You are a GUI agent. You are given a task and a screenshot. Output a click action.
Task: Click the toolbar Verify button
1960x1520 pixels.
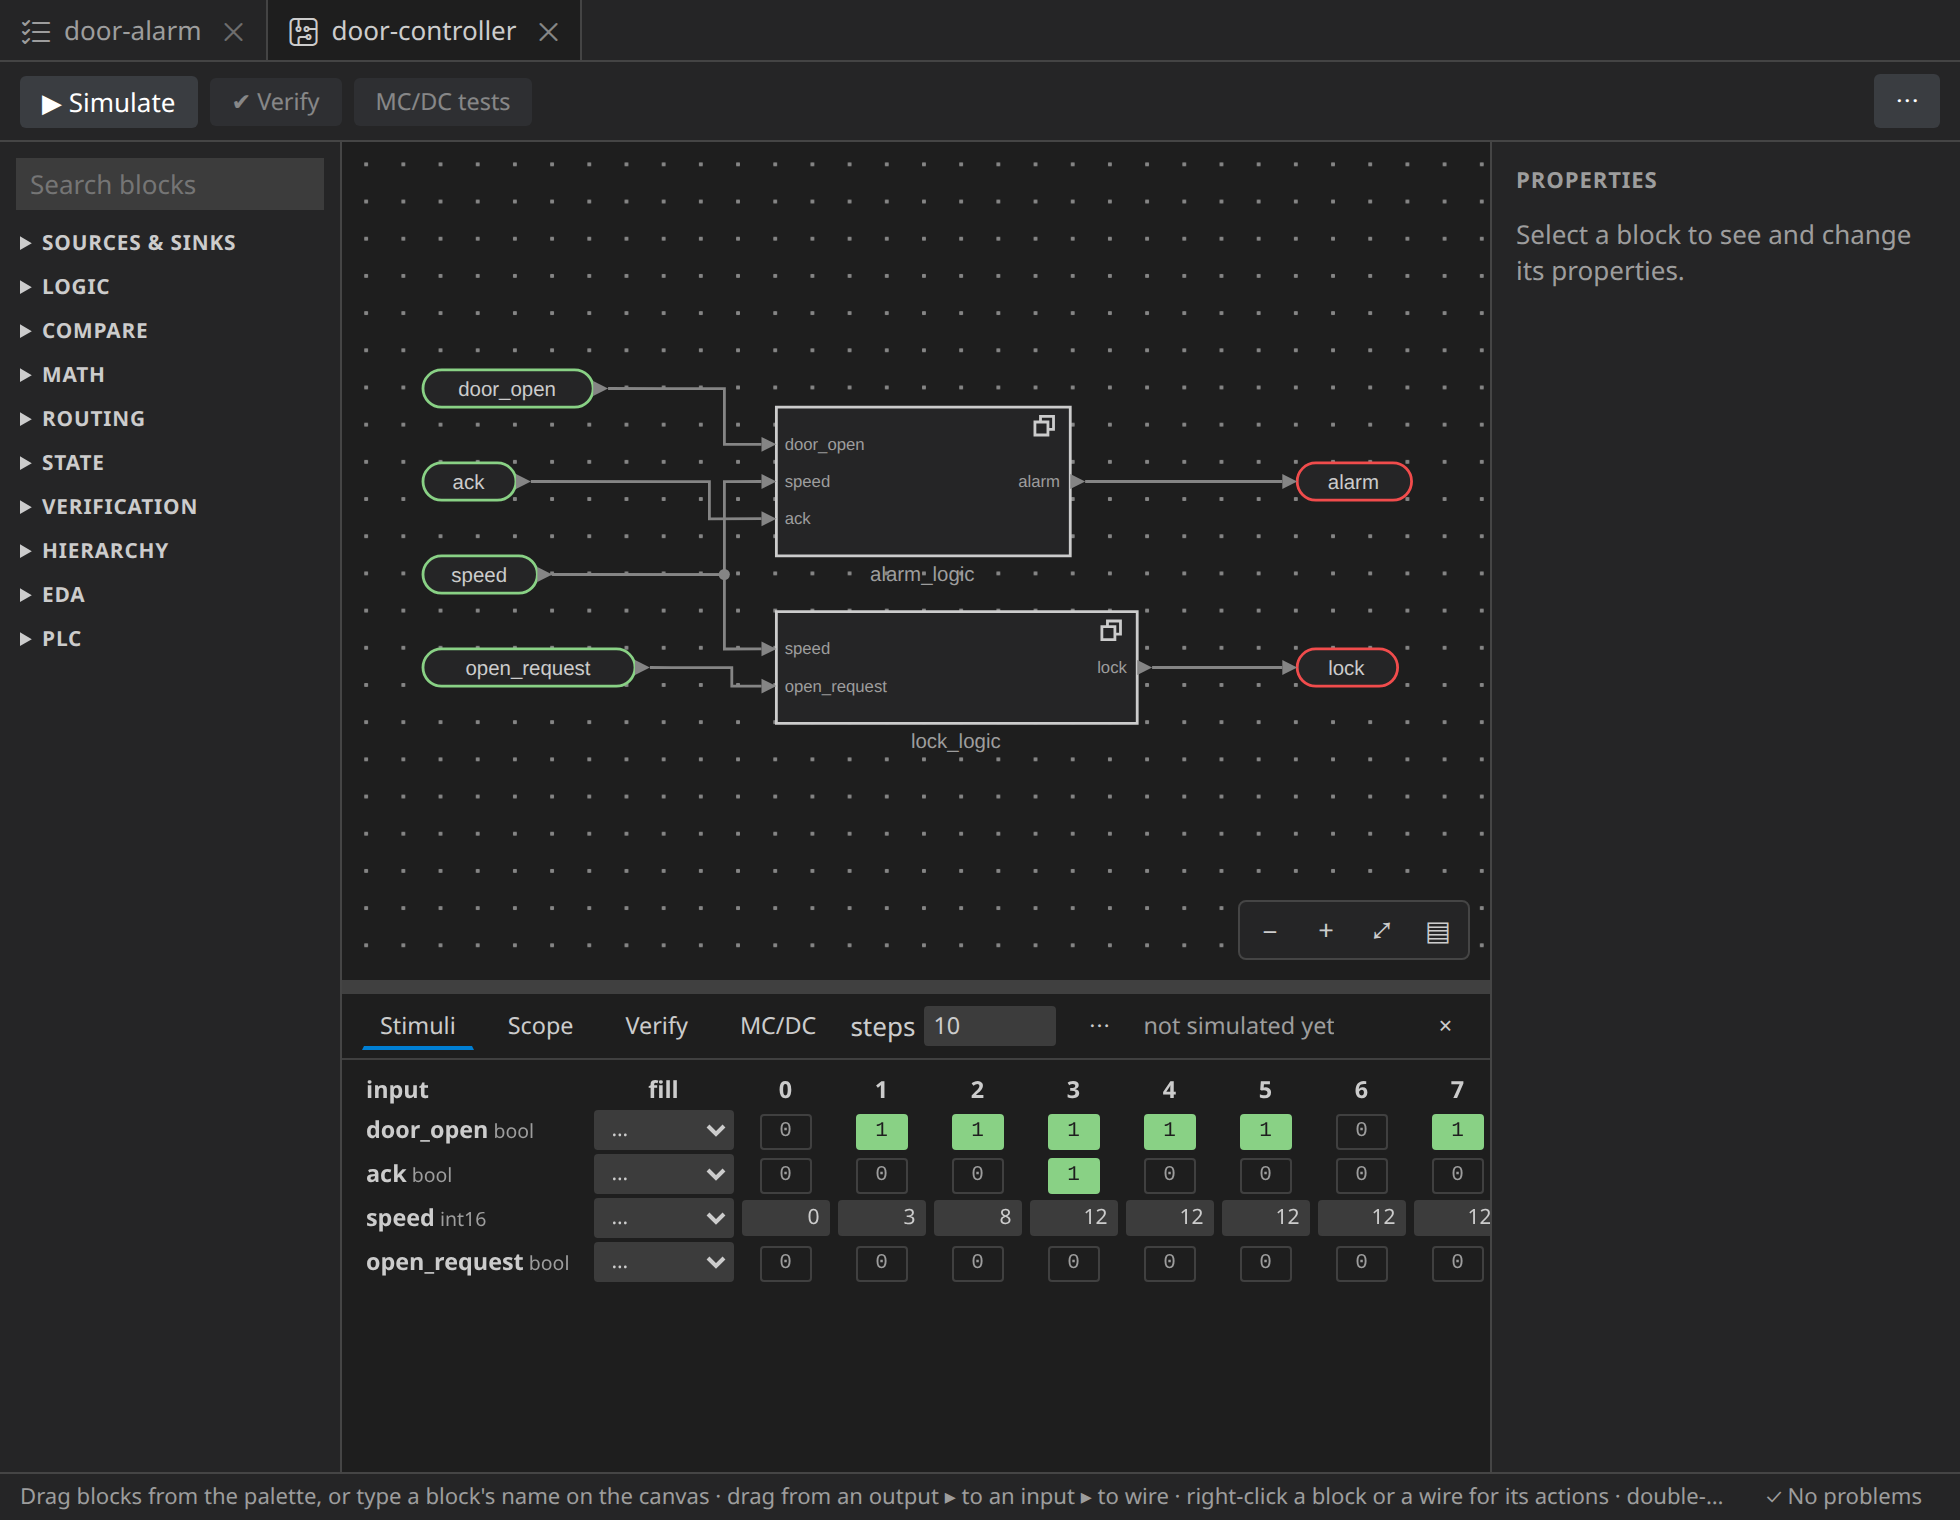tap(276, 102)
